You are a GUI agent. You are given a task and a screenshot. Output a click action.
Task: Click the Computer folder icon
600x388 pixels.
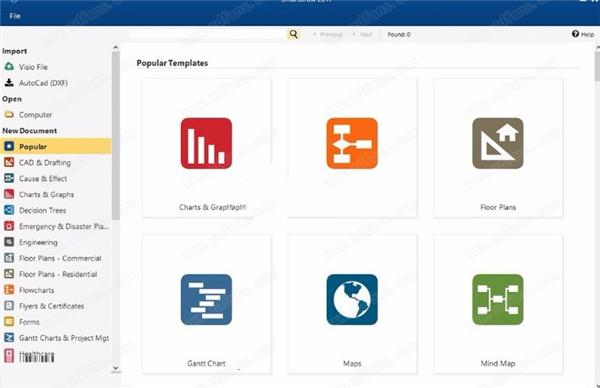pyautogui.click(x=9, y=114)
